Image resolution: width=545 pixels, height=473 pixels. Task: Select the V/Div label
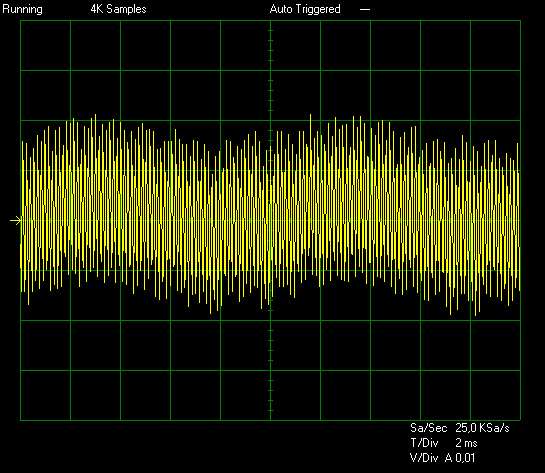tap(424, 458)
